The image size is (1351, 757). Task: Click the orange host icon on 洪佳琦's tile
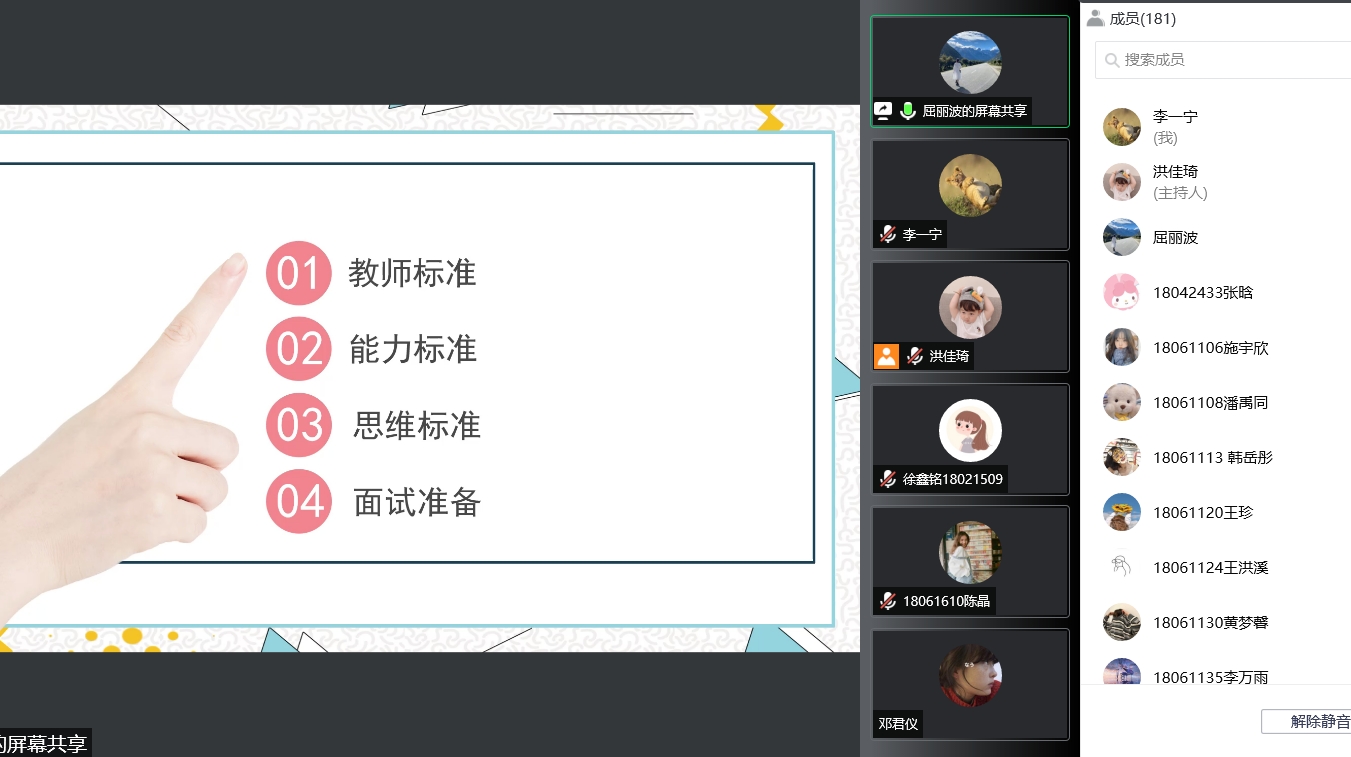click(x=886, y=356)
